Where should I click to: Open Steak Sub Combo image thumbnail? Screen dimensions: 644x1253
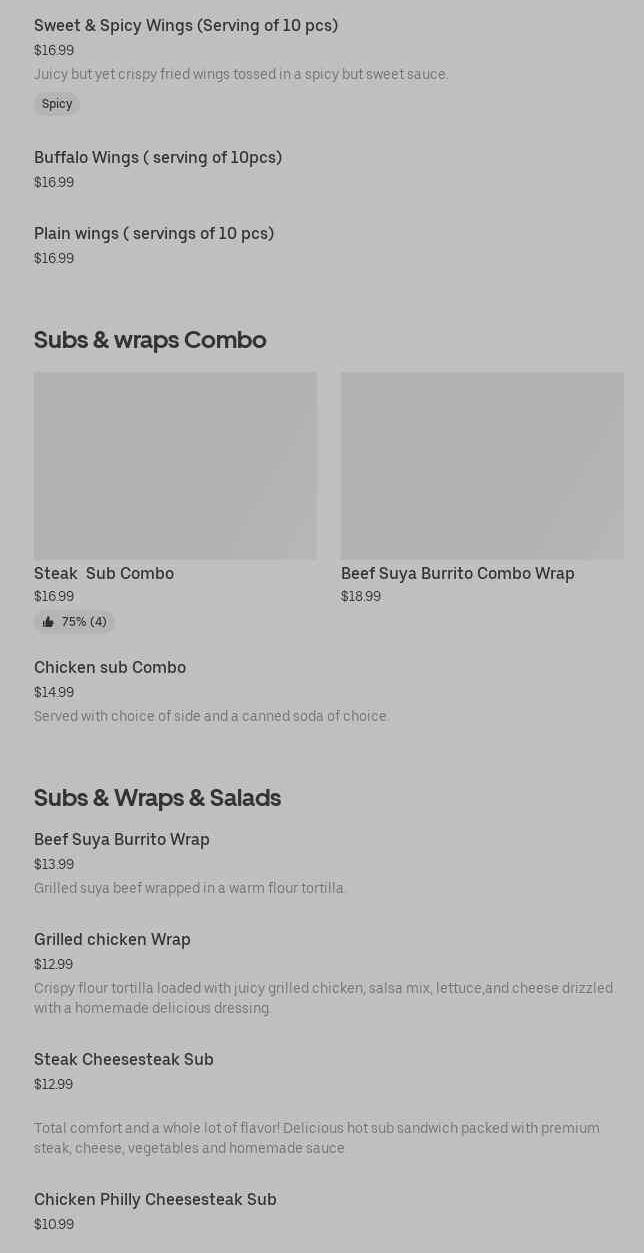click(175, 466)
